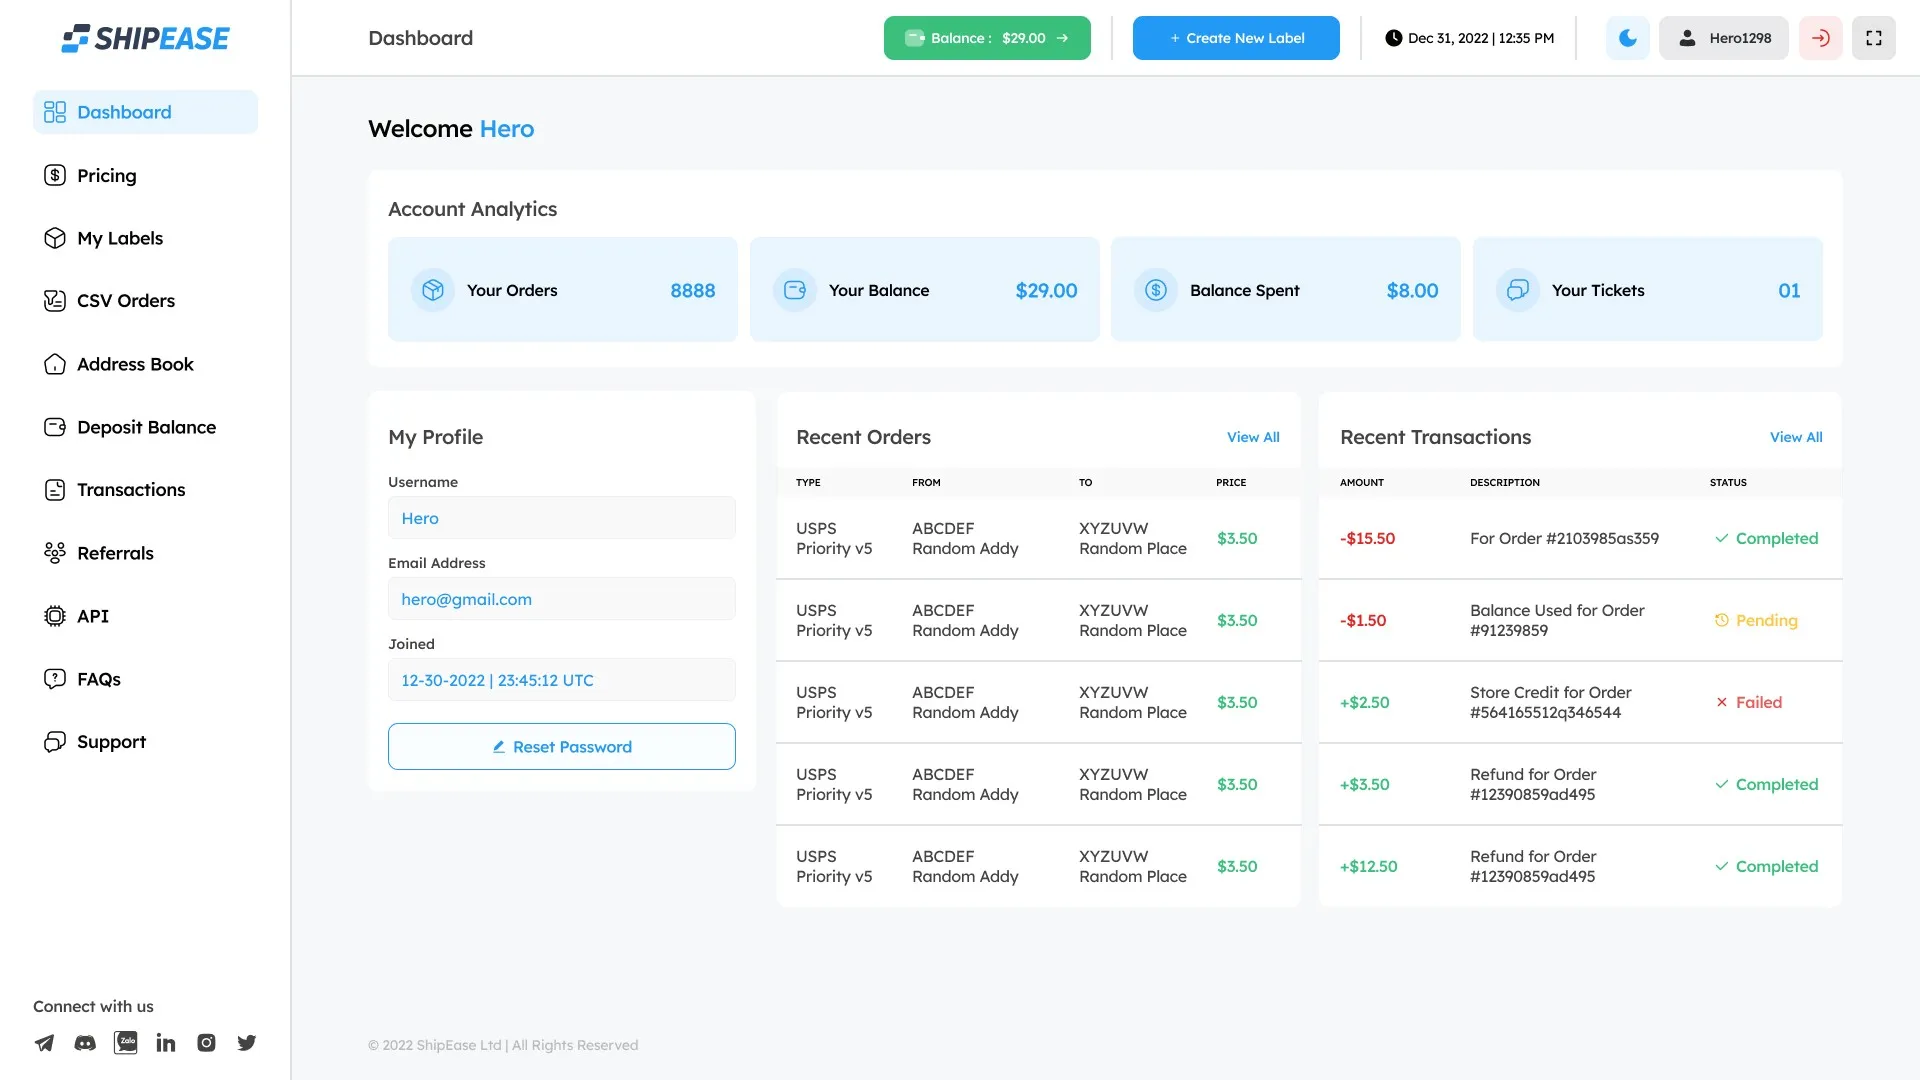Click Create New Label button
The image size is (1920, 1080).
(x=1235, y=38)
